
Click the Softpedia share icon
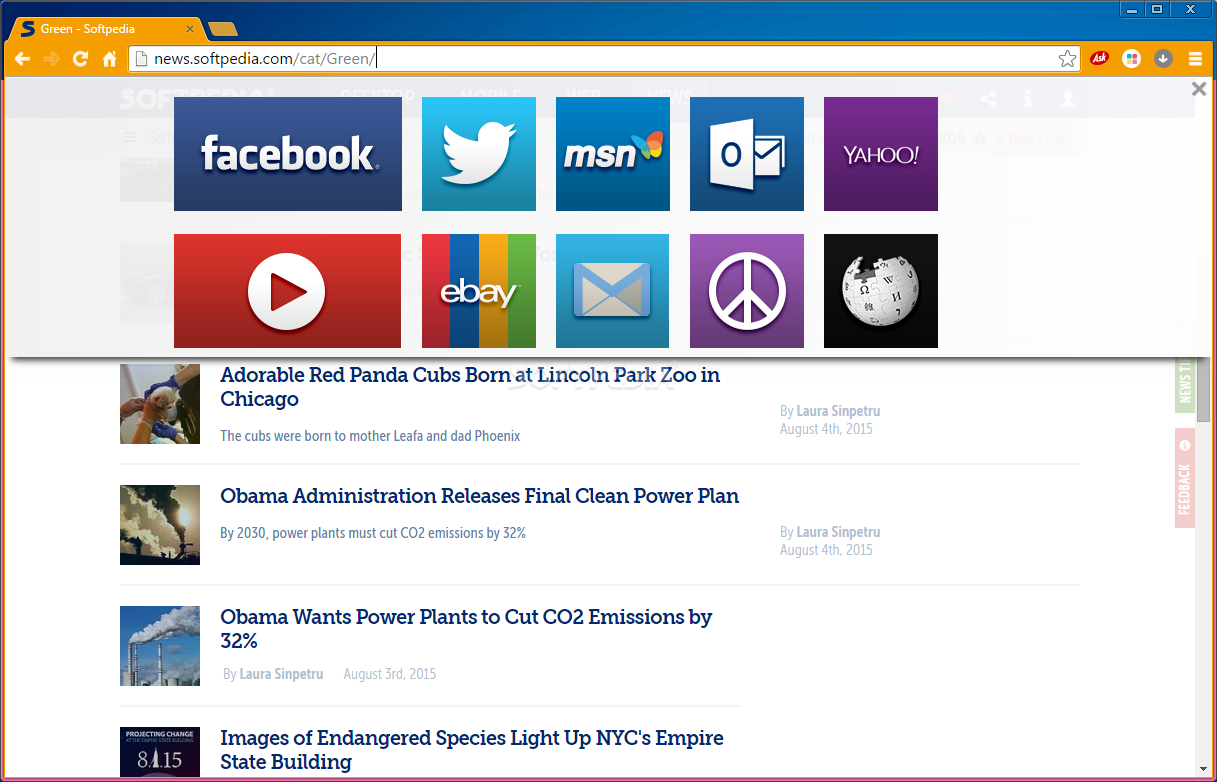(988, 98)
